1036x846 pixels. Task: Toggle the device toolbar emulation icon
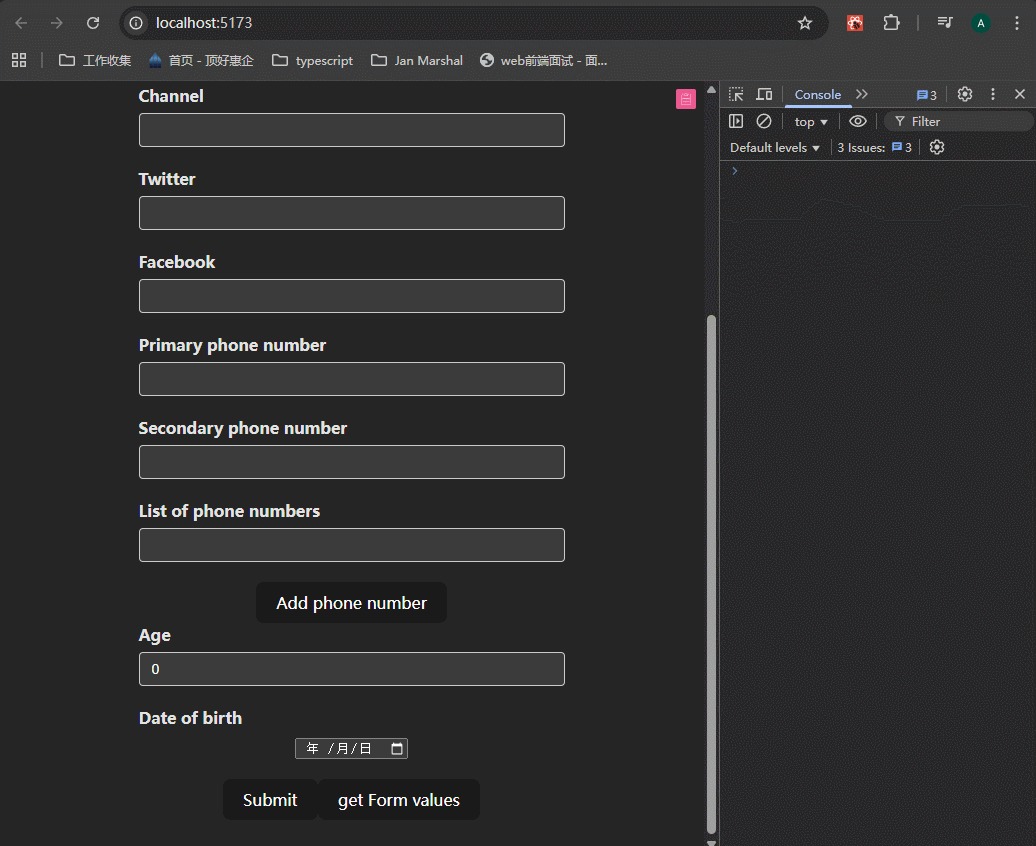point(764,94)
